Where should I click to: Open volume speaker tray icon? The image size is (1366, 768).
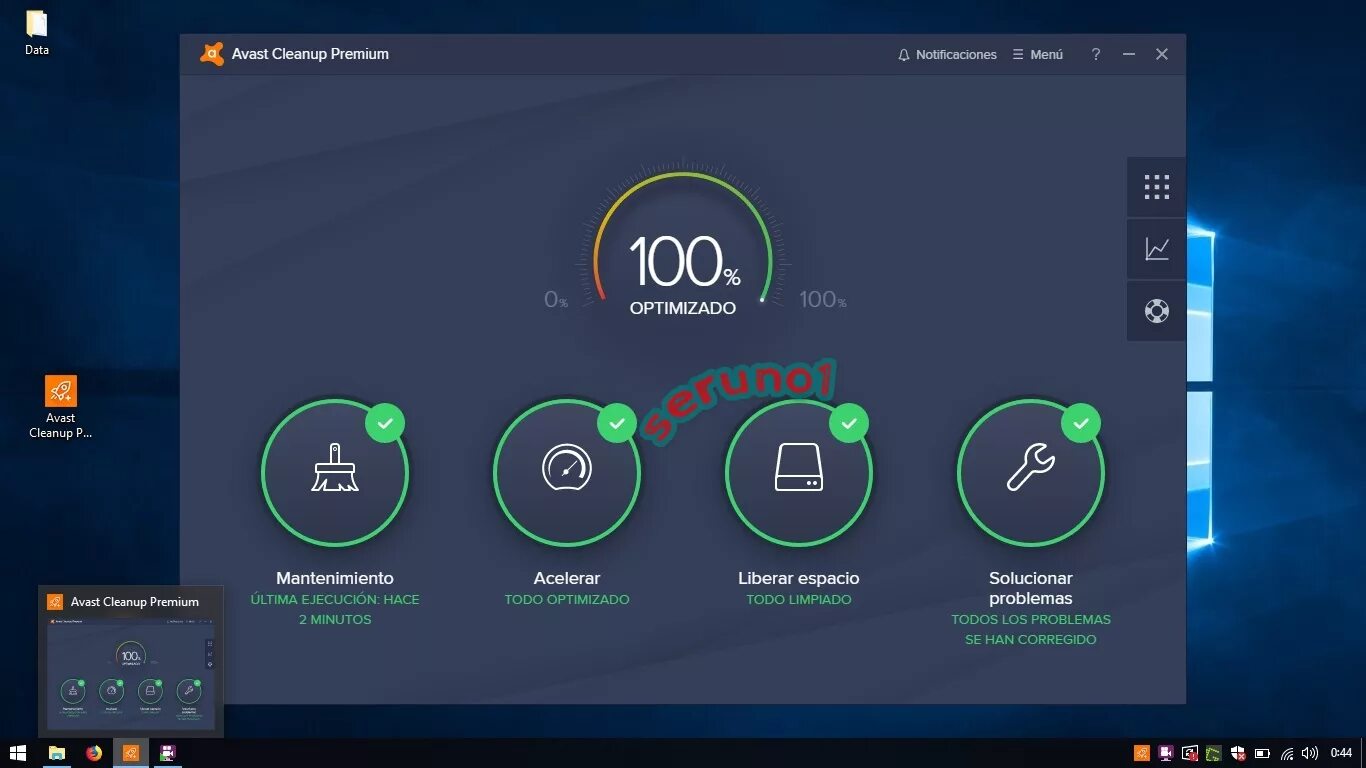tap(1310, 753)
